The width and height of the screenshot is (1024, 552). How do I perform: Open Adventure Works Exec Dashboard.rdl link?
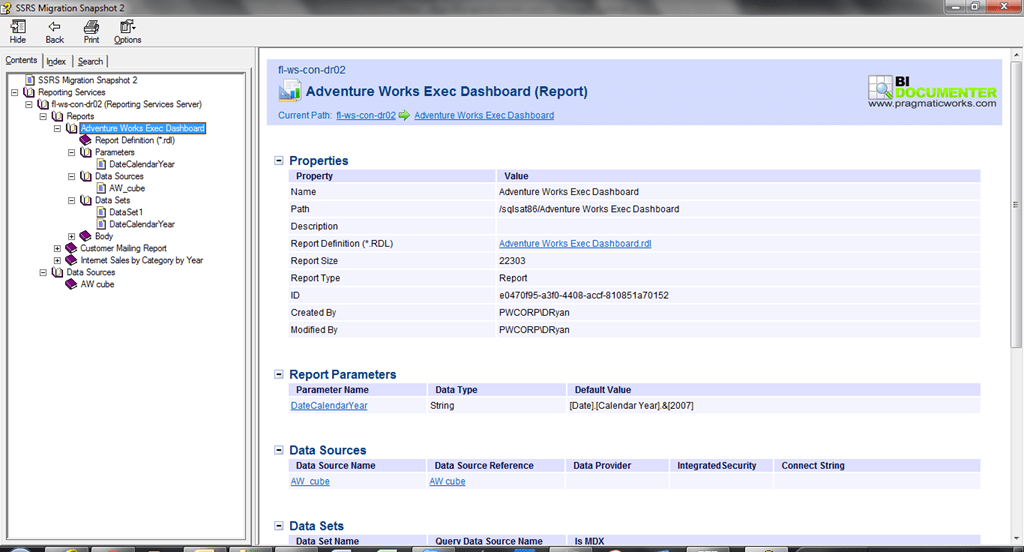click(575, 244)
